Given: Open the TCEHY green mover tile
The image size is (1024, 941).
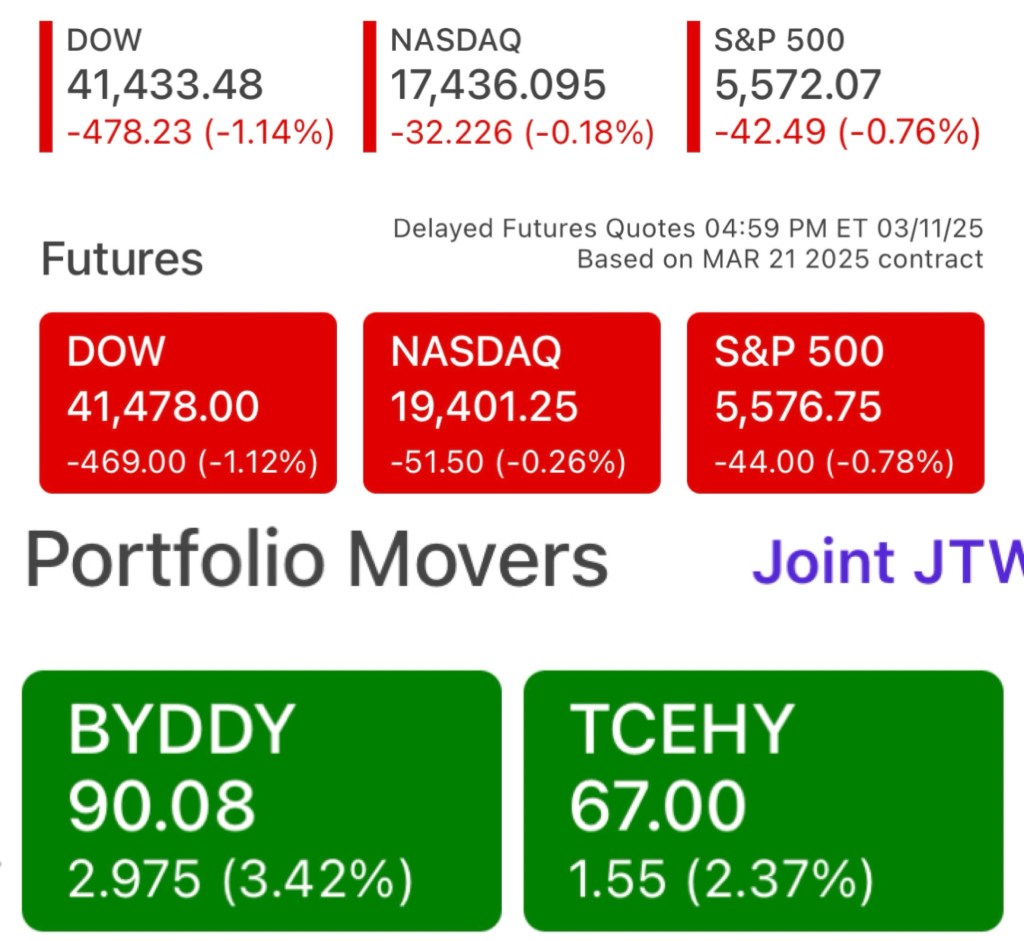Looking at the screenshot, I should tap(763, 800).
